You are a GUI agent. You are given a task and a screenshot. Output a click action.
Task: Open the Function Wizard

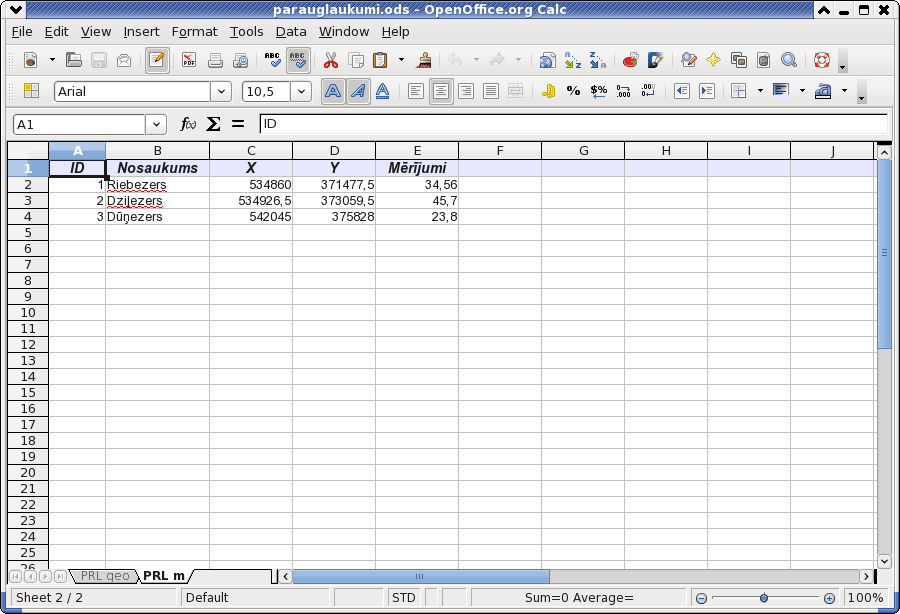(x=188, y=124)
